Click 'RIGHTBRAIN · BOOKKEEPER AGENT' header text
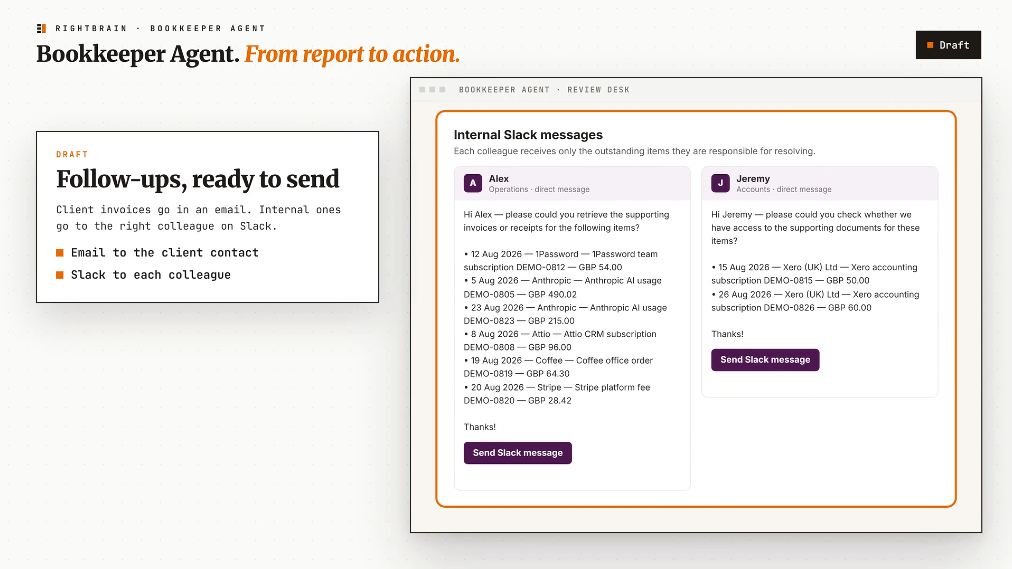Screen dimensions: 1012x569 pos(160,28)
